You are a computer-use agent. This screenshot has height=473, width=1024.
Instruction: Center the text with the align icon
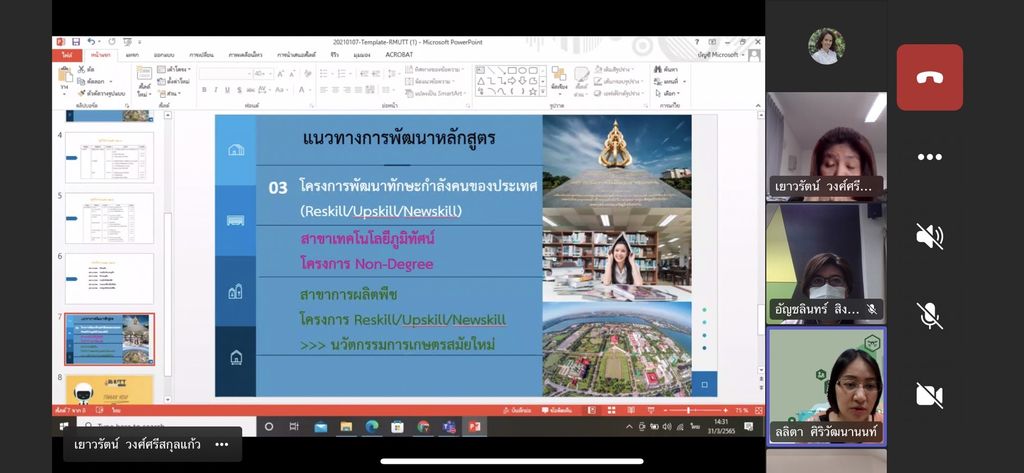336,90
